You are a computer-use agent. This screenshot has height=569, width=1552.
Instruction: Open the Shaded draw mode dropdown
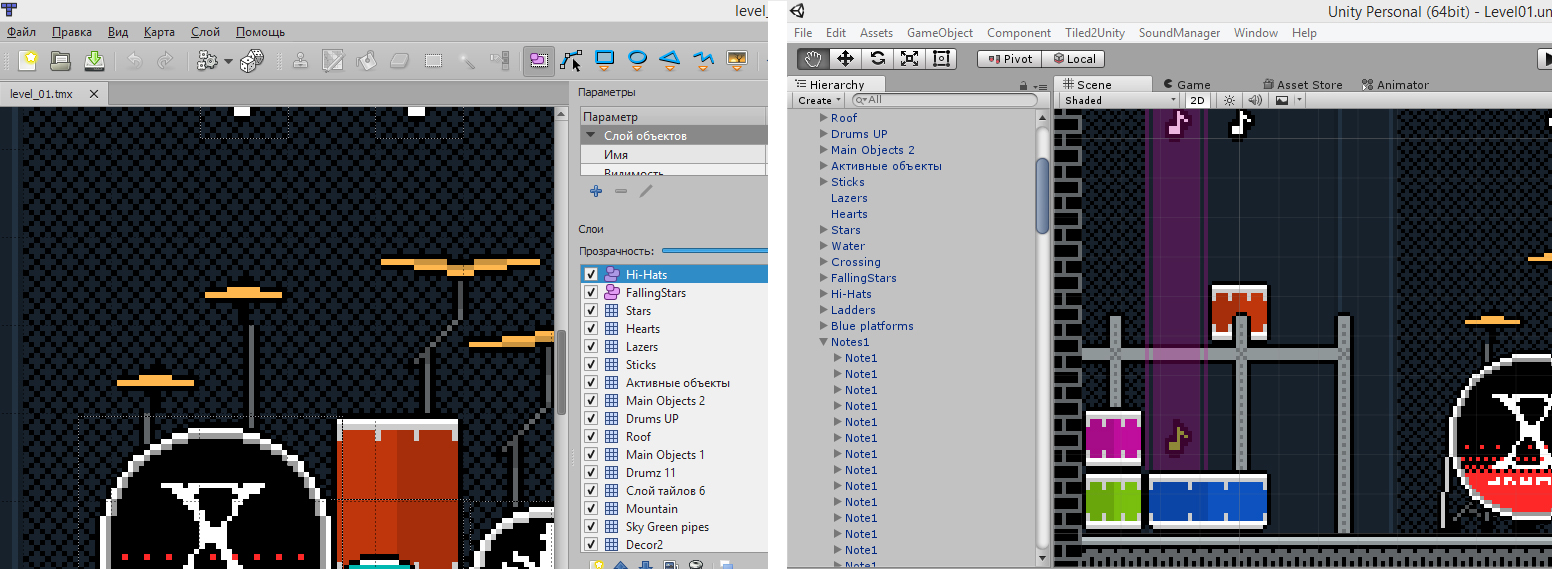click(1121, 100)
